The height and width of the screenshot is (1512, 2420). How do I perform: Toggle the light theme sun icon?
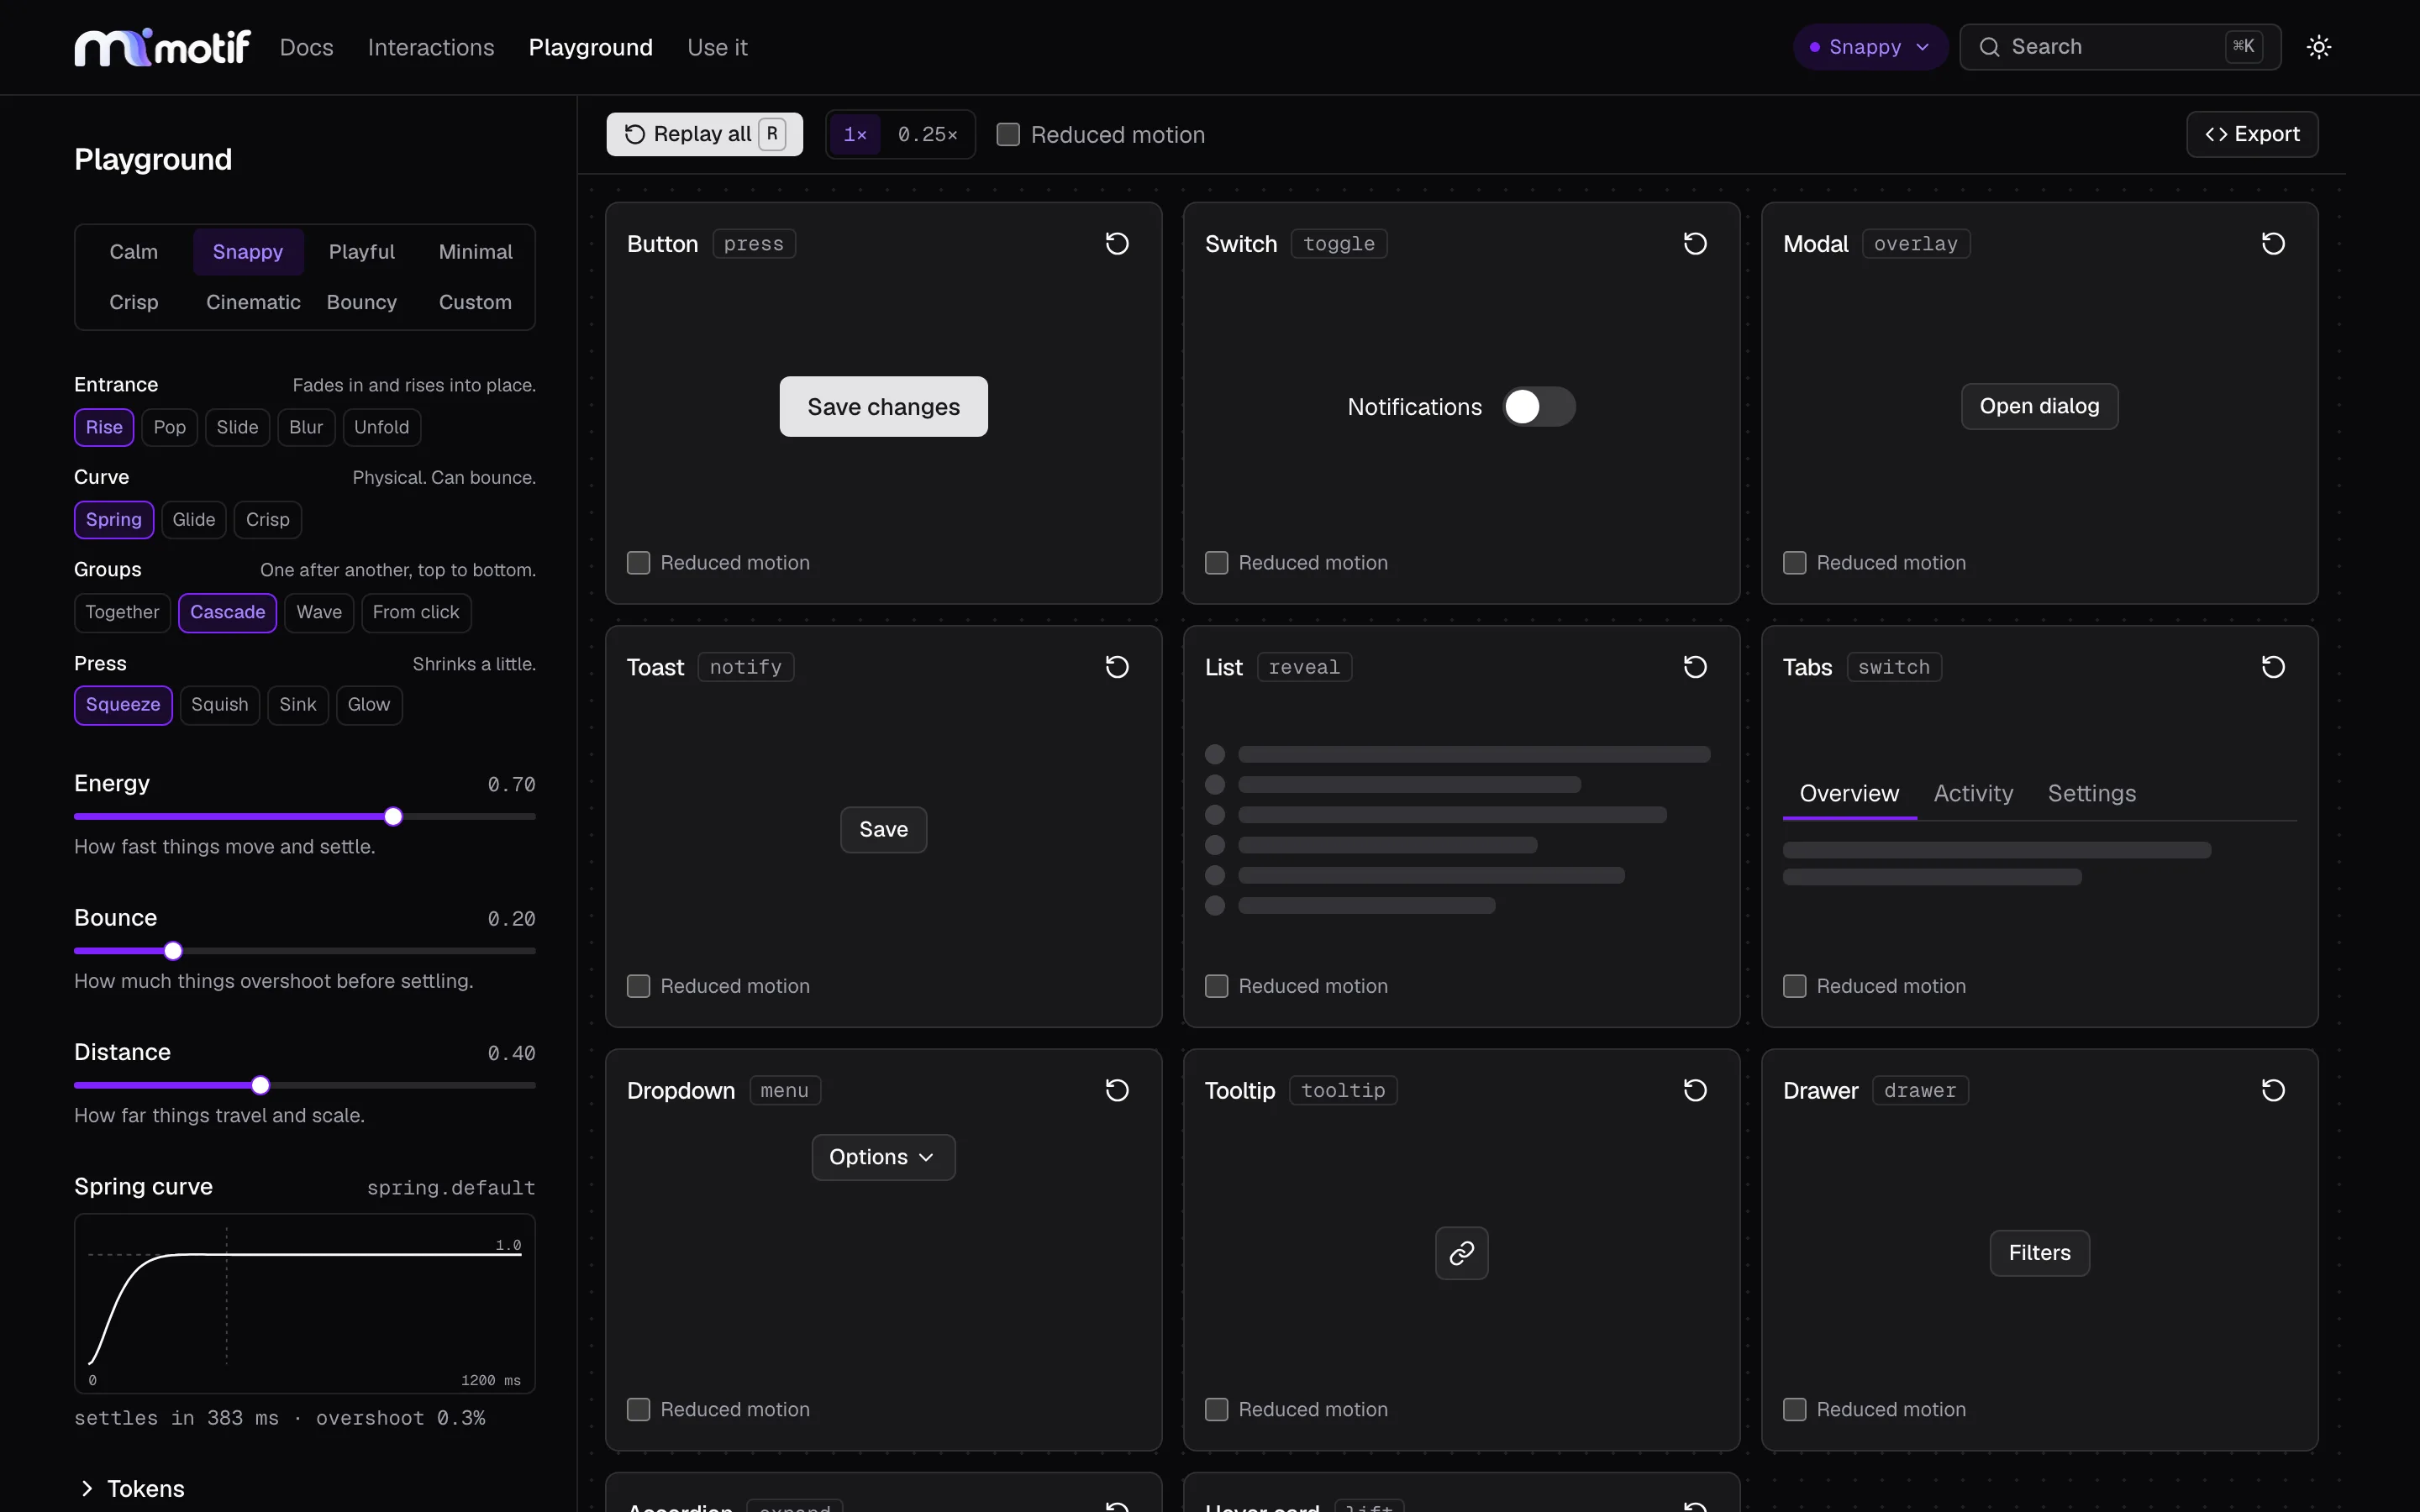(x=2319, y=47)
